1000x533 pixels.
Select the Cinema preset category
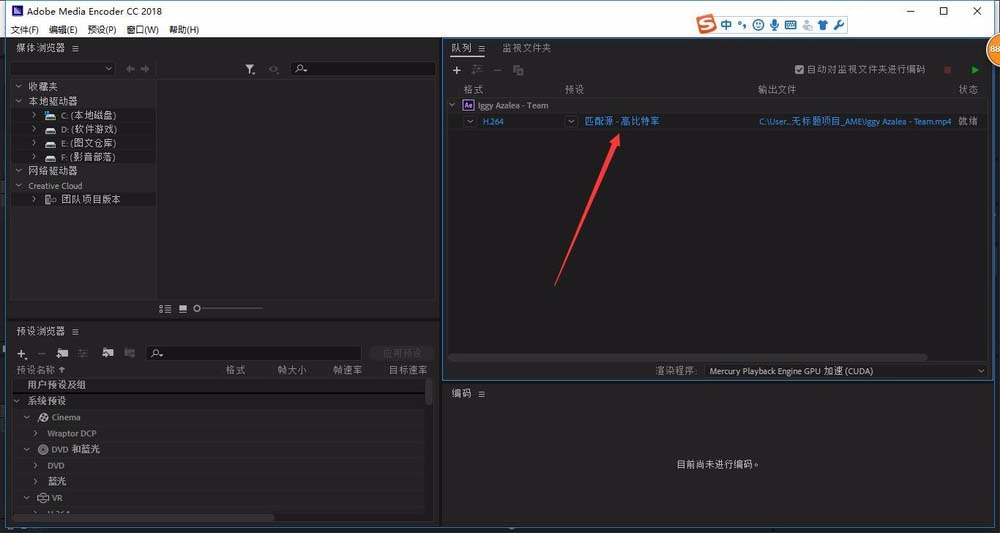point(66,418)
